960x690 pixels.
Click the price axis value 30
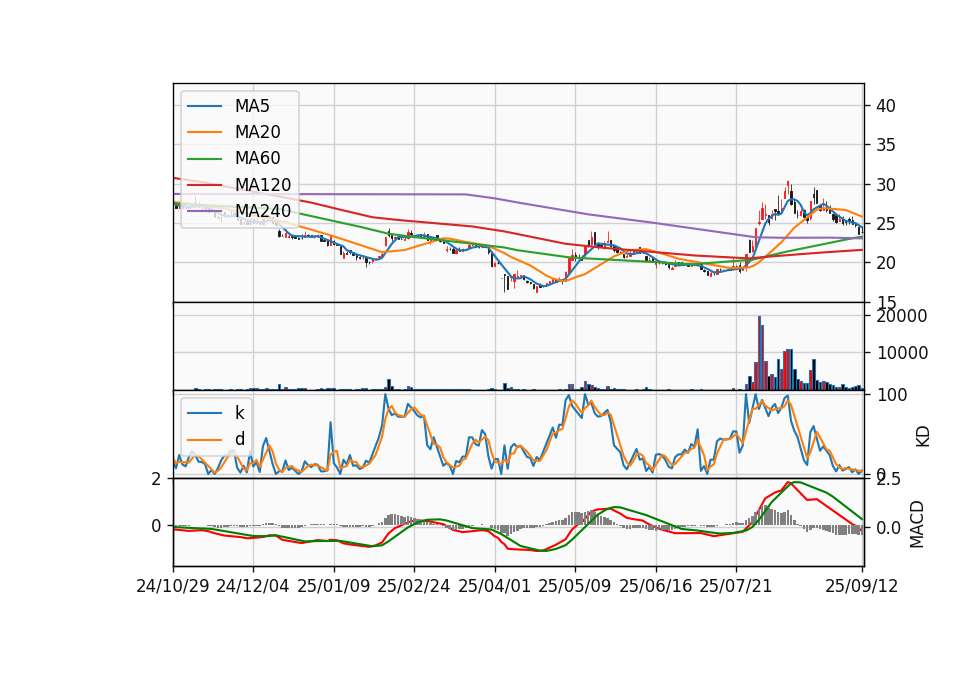886,185
